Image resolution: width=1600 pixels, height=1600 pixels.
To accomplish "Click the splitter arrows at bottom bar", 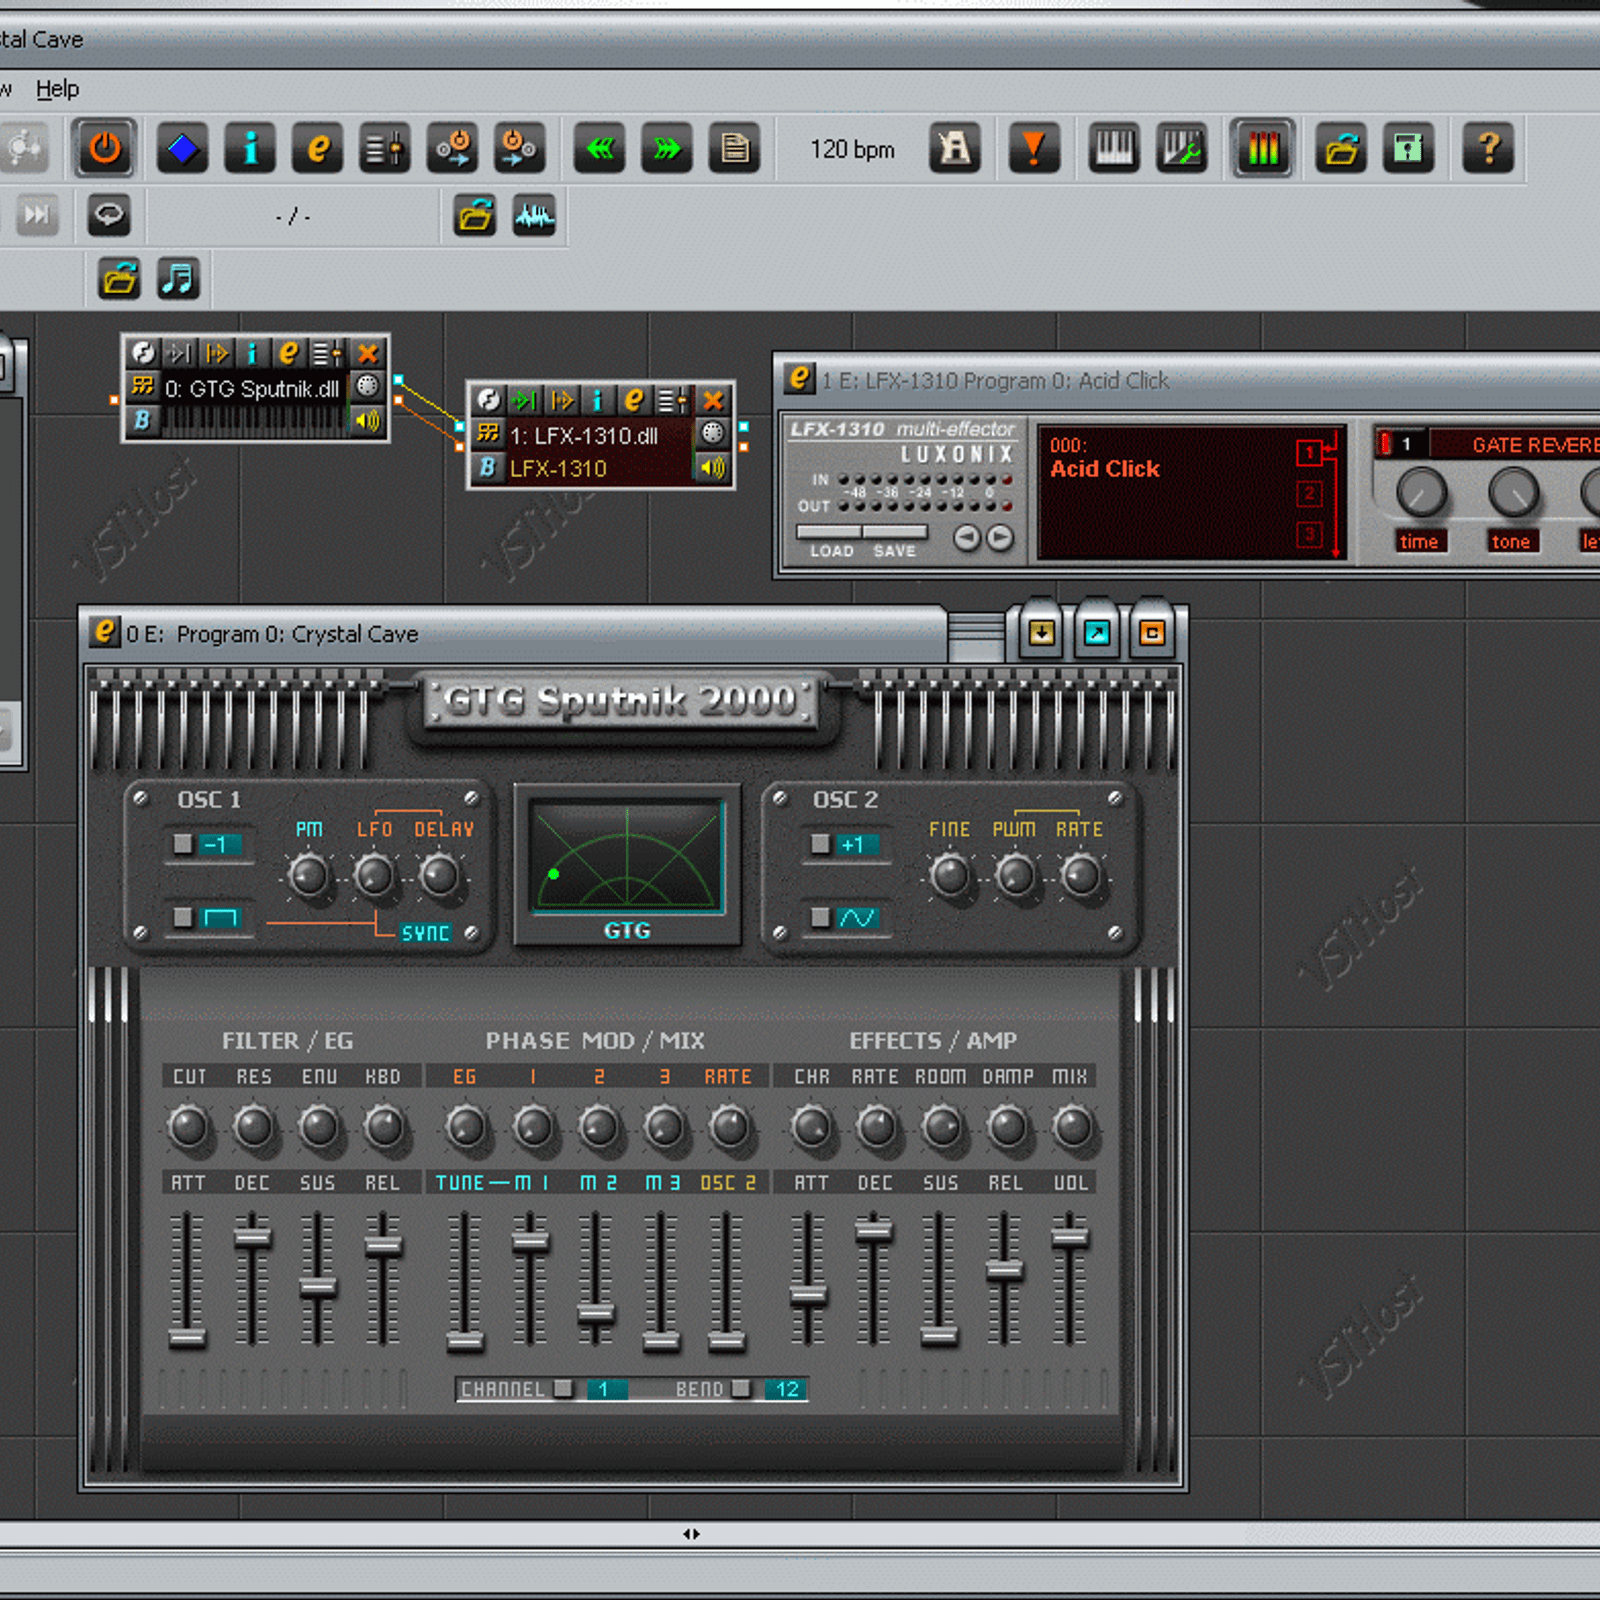I will tap(691, 1534).
